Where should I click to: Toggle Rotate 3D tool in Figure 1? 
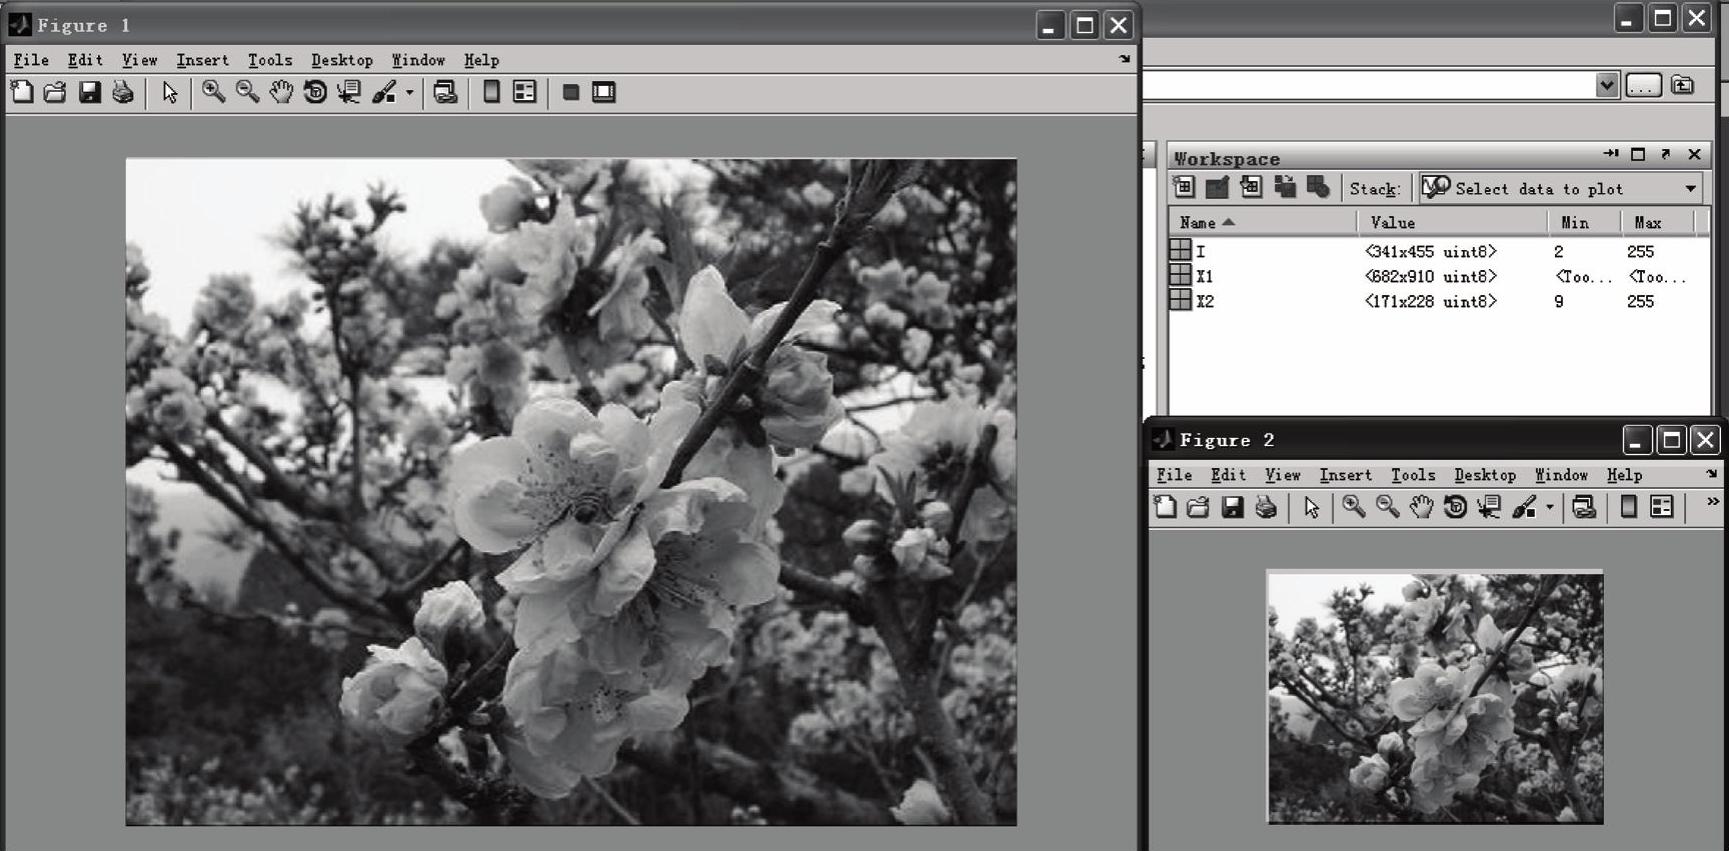tap(315, 93)
